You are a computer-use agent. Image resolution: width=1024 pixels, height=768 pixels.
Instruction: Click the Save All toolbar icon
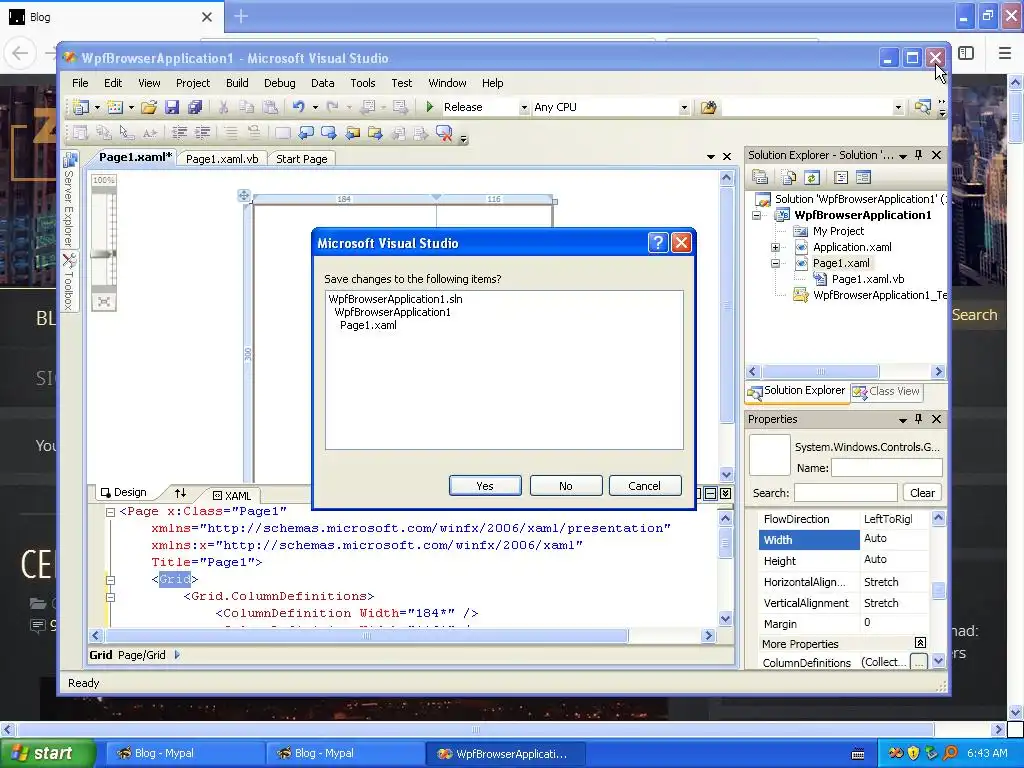click(x=195, y=107)
